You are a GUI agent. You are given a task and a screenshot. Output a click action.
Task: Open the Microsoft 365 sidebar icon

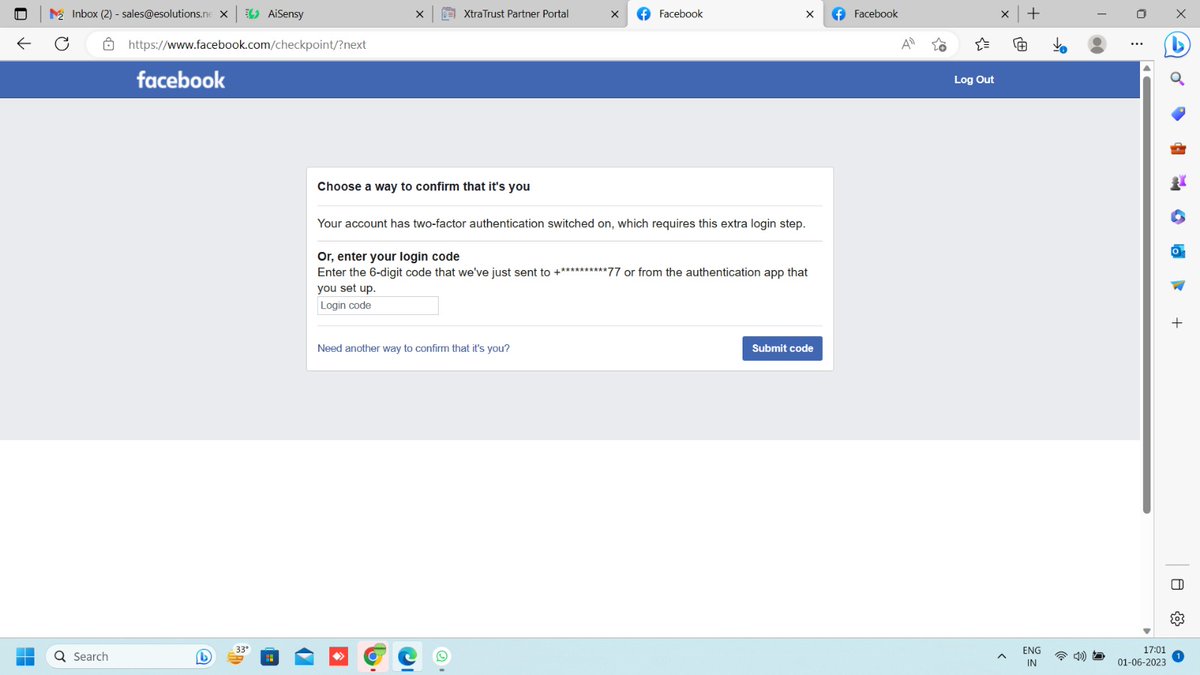tap(1177, 217)
